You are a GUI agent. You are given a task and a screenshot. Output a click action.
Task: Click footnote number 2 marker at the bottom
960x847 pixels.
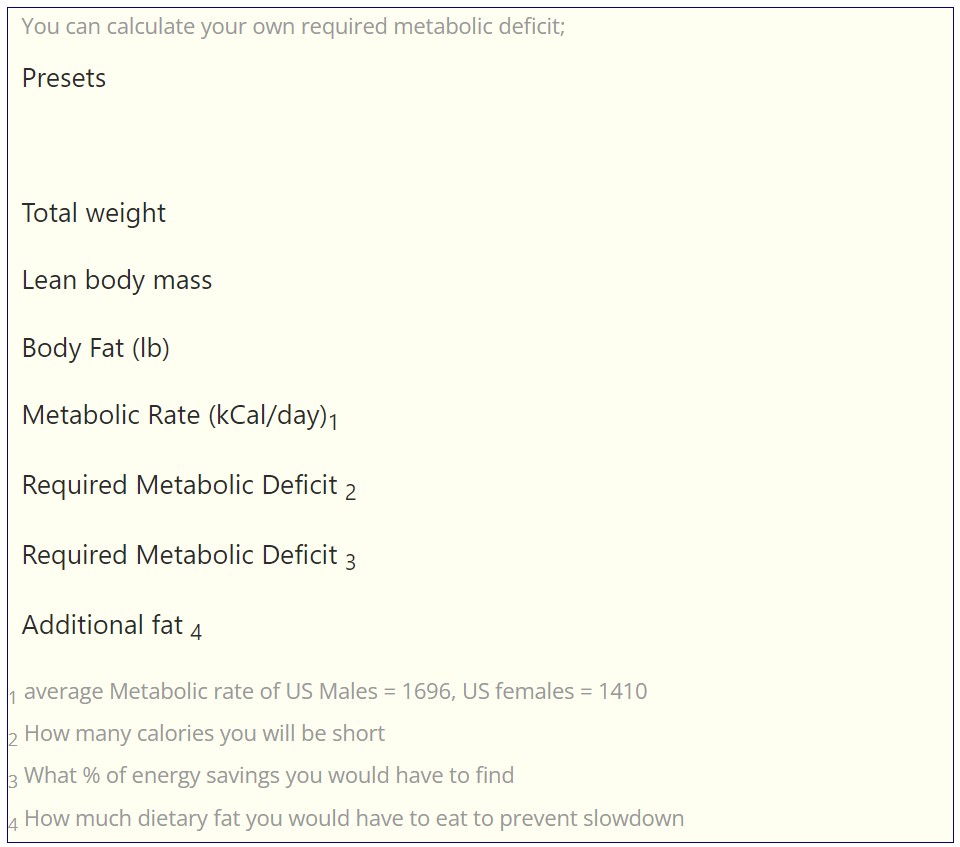point(13,740)
